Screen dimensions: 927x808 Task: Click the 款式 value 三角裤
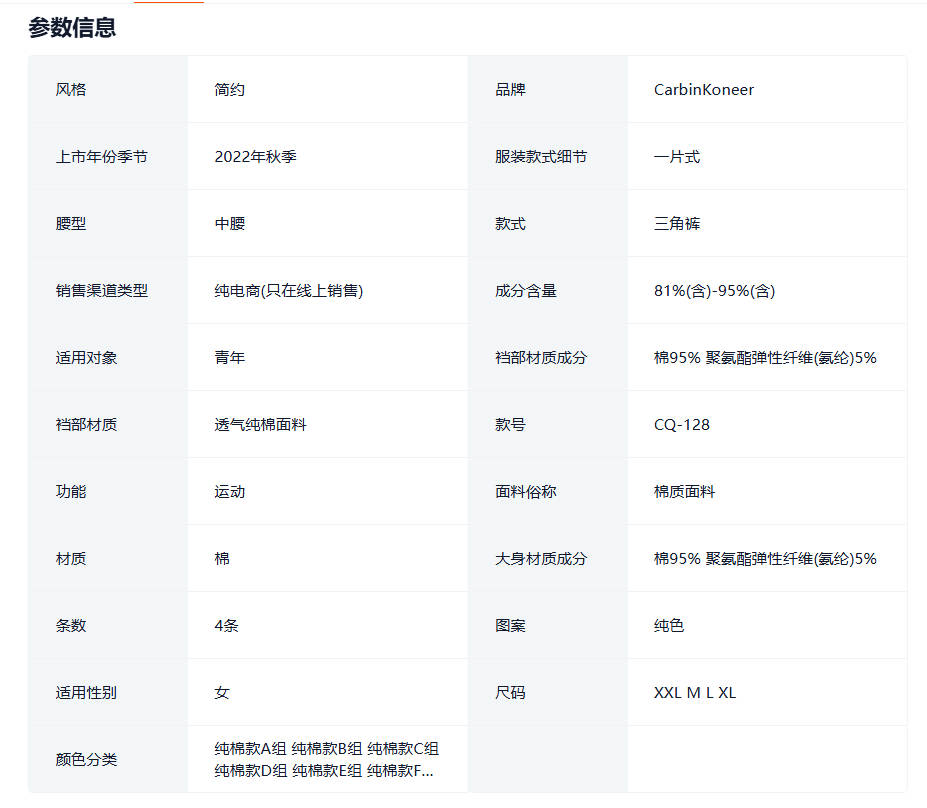677,224
